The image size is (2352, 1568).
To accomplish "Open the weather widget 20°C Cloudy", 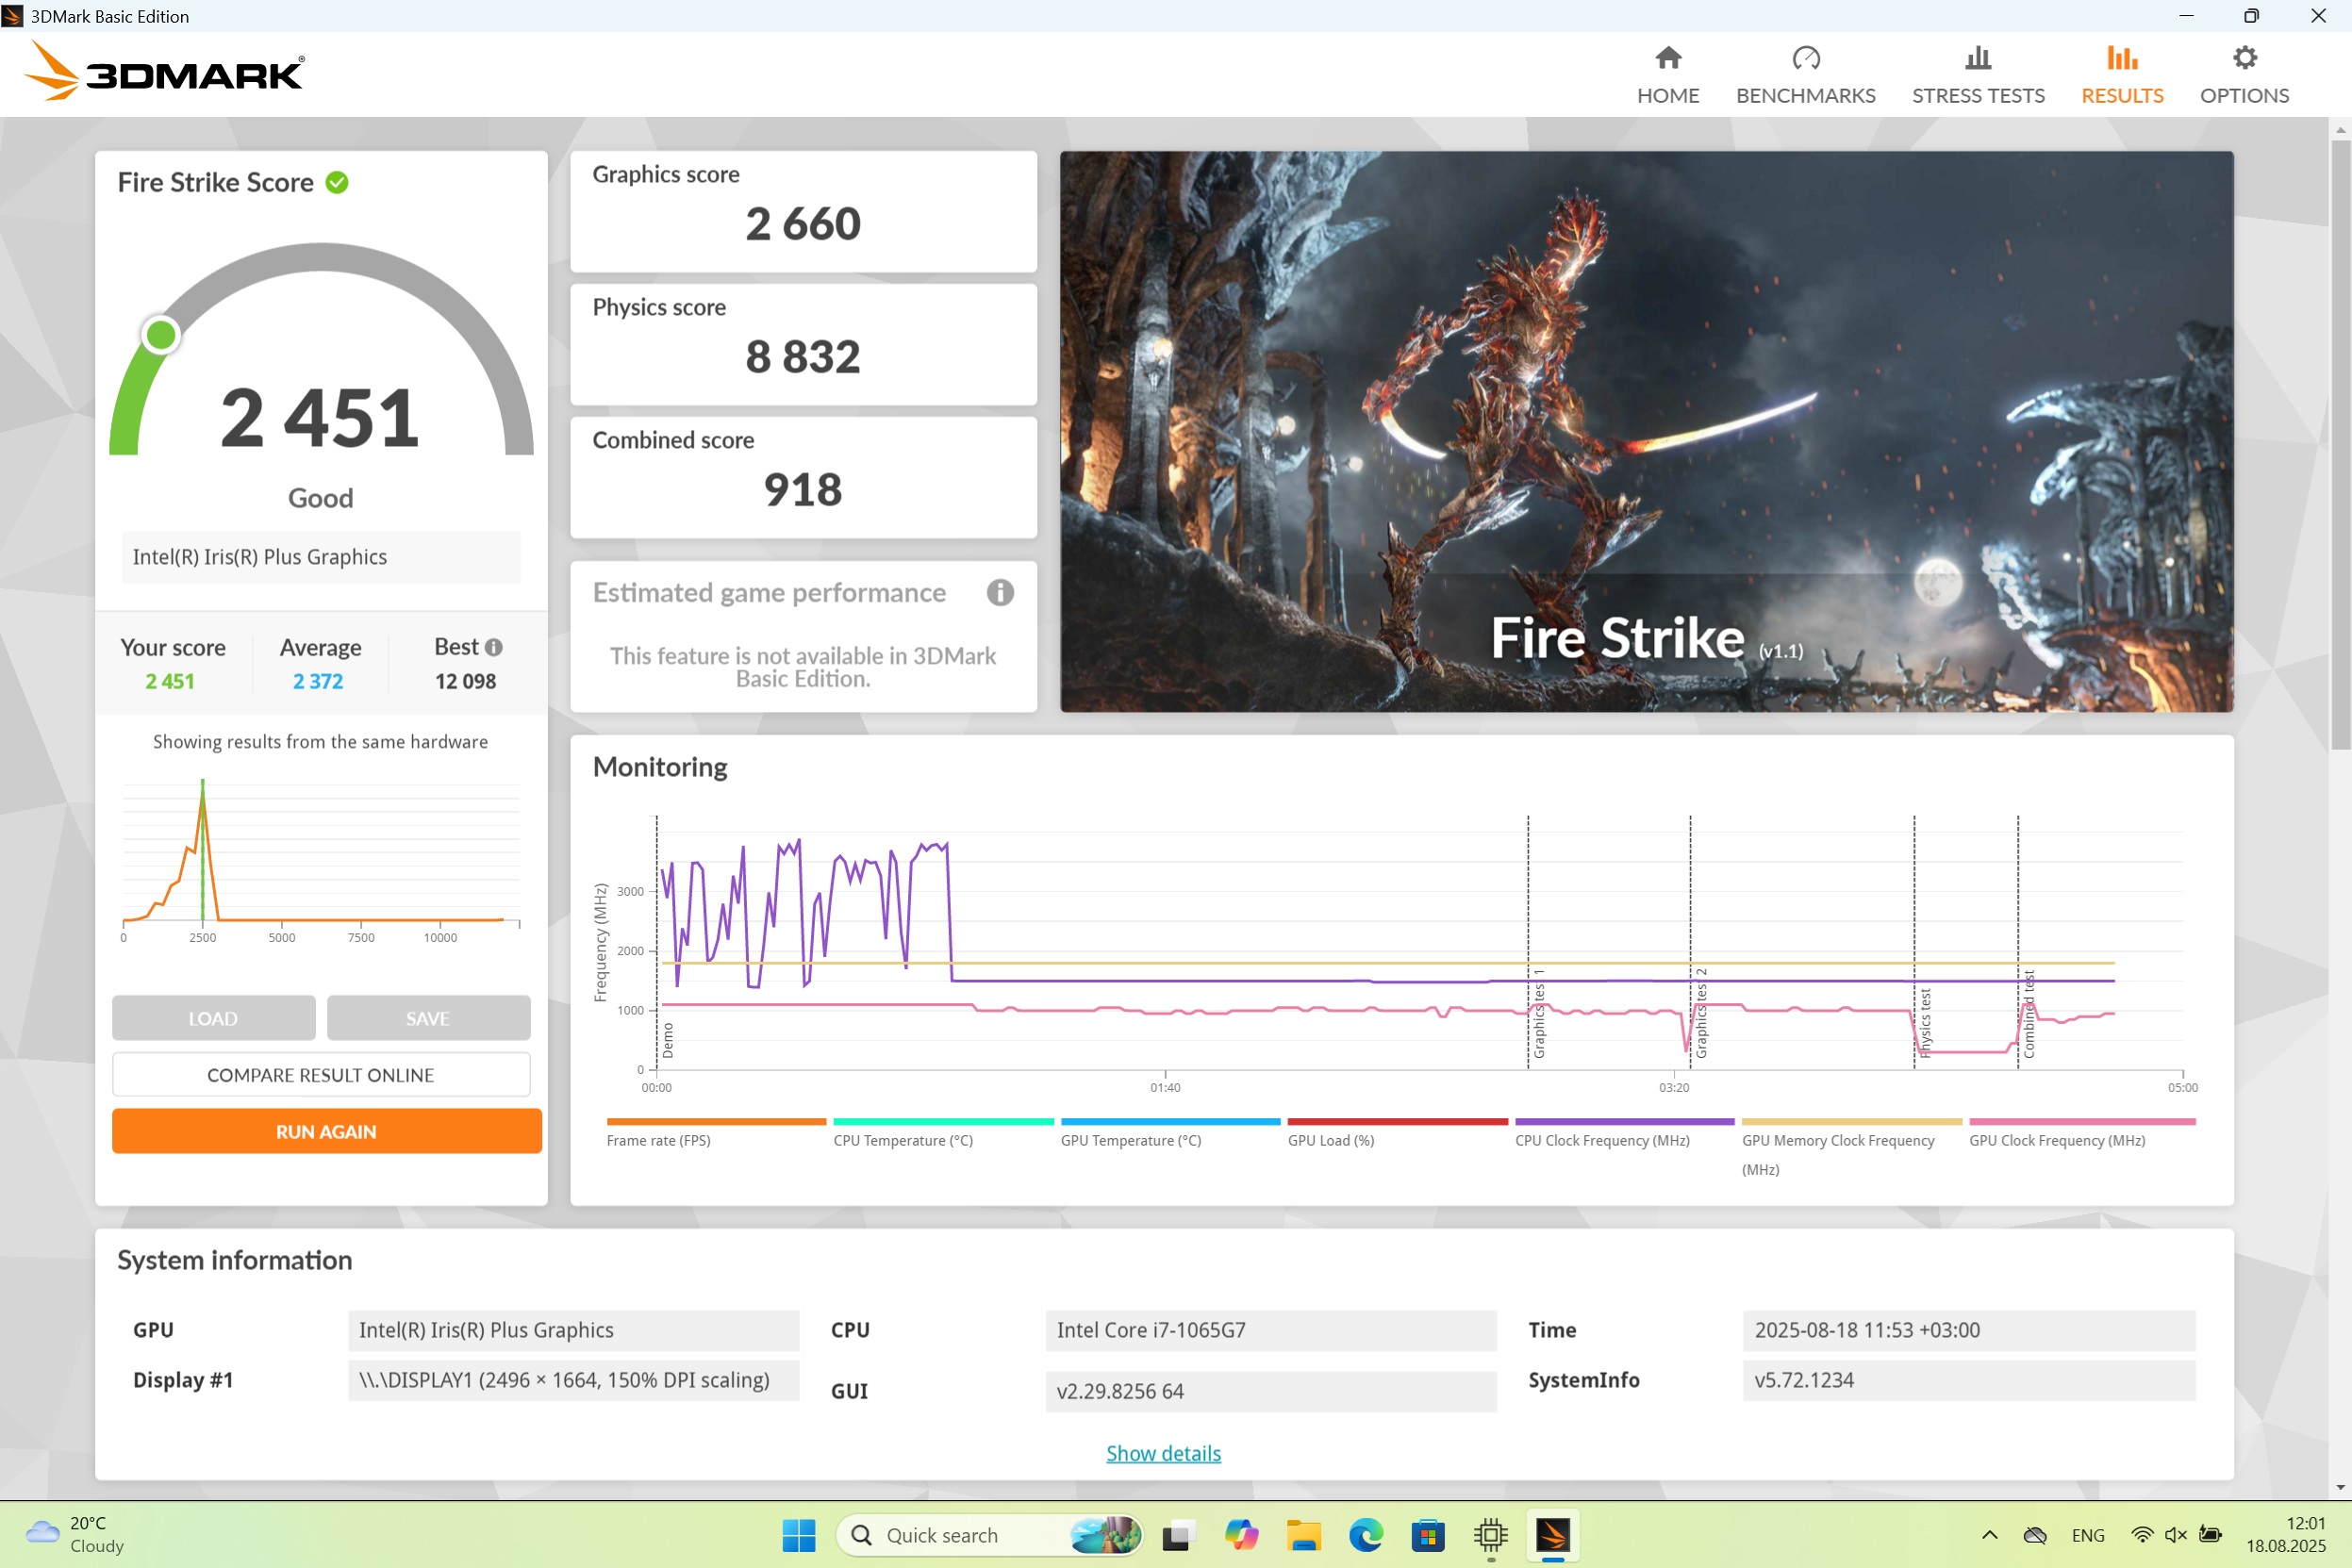I will (75, 1535).
